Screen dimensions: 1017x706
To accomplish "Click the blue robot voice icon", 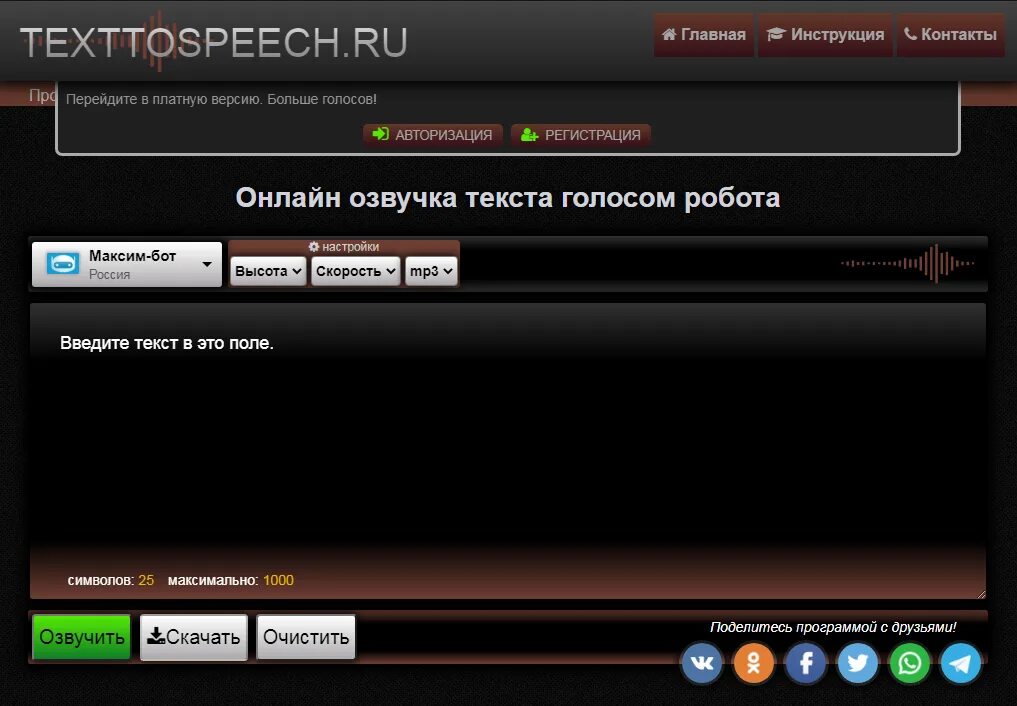I will point(64,263).
